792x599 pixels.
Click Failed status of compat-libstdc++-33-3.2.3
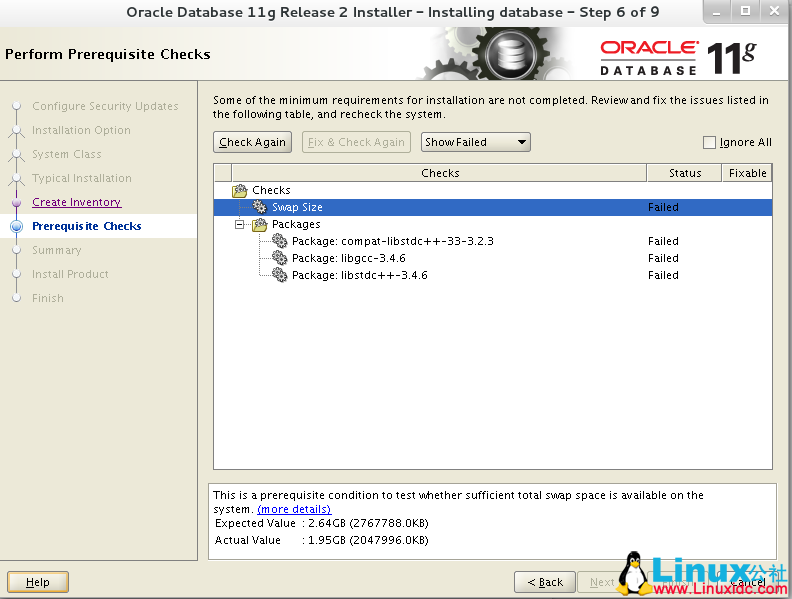coord(663,241)
